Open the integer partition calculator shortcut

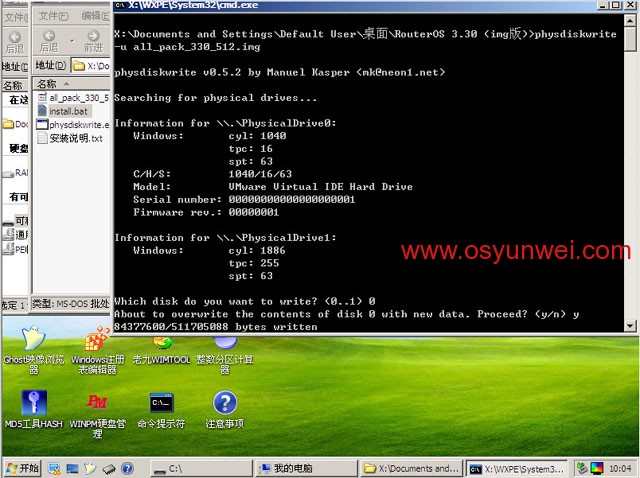click(x=225, y=353)
